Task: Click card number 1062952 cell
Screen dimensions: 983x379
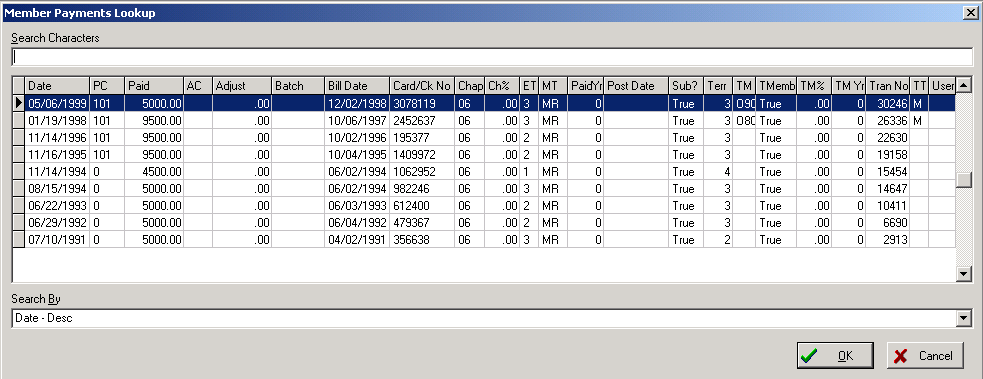Action: (x=422, y=171)
